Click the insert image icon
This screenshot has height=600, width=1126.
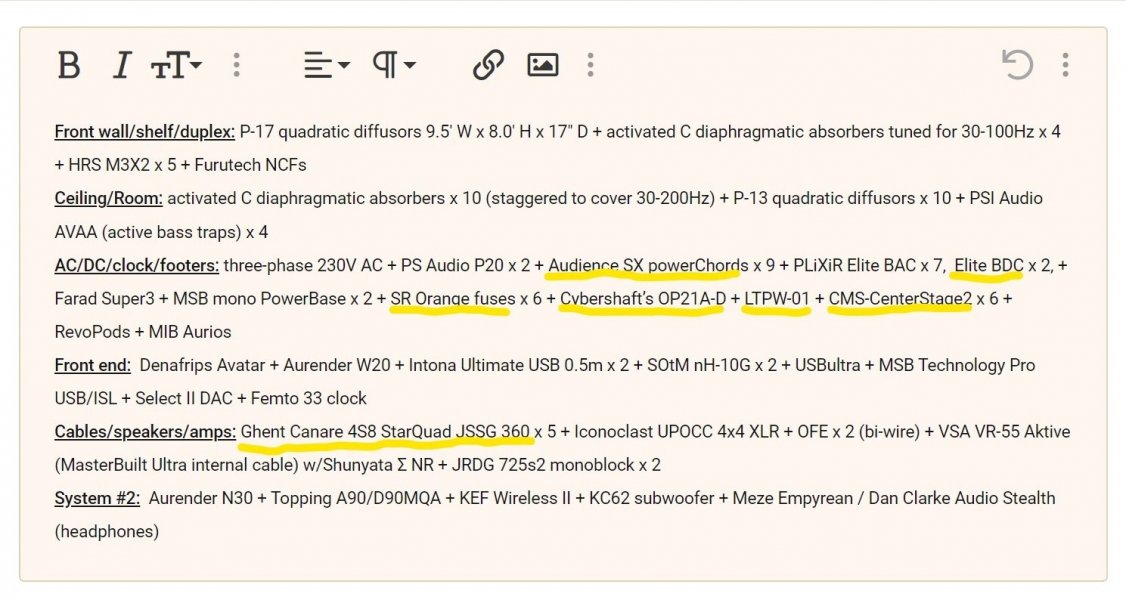click(542, 66)
